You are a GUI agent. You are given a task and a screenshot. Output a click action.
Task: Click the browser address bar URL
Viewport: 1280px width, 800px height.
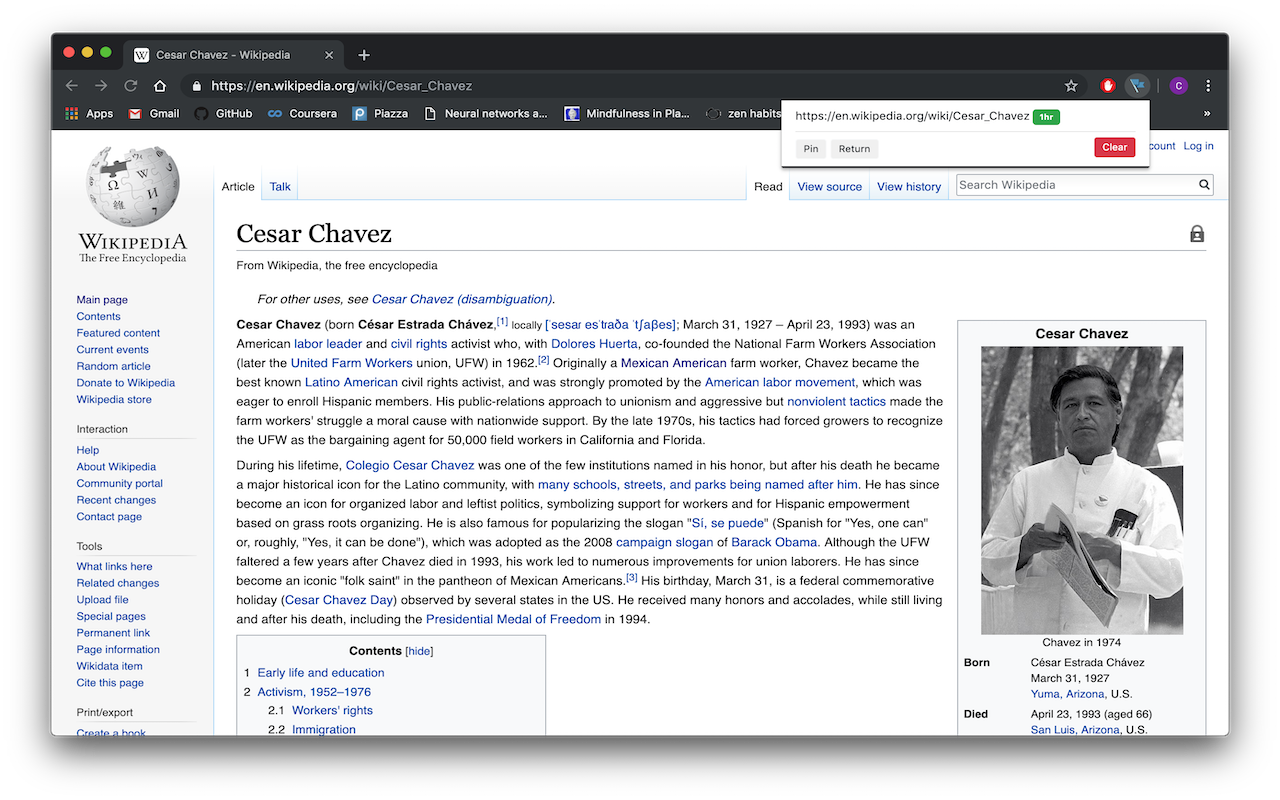341,86
